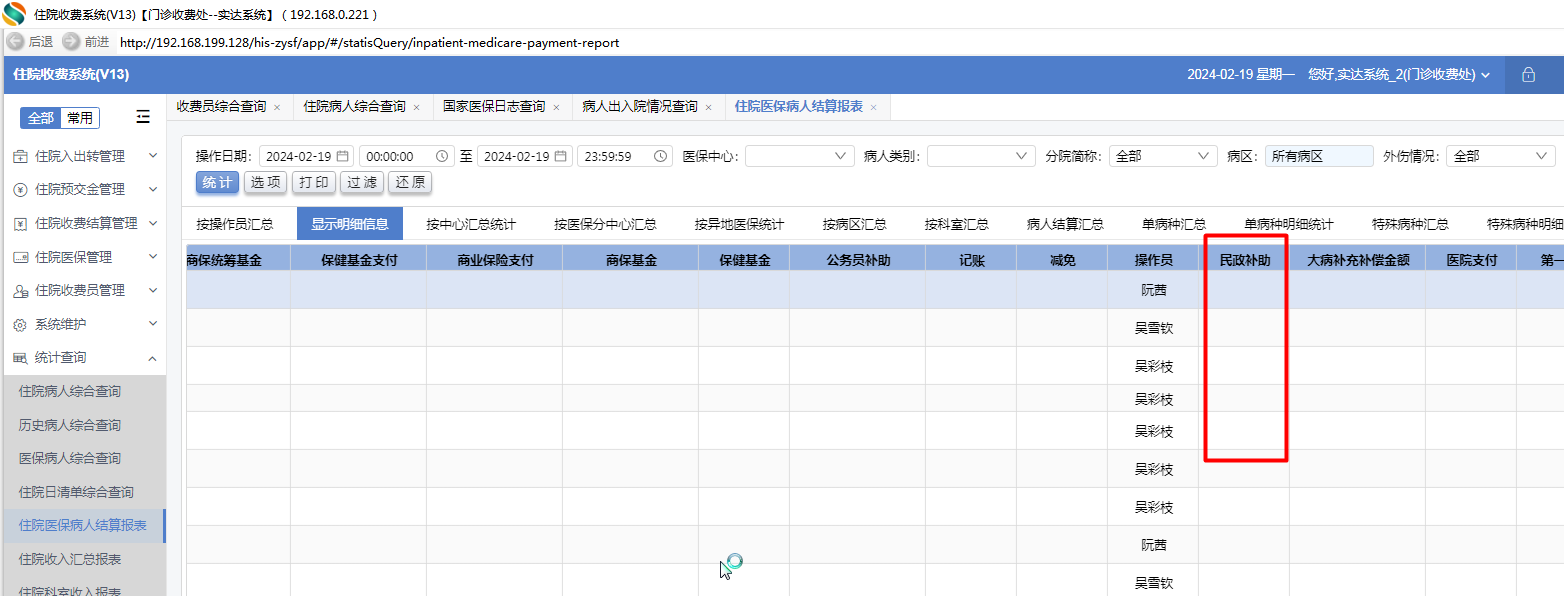This screenshot has height=596, width=1564.
Task: Select 单病种汇总 report tab
Action: click(x=1174, y=224)
